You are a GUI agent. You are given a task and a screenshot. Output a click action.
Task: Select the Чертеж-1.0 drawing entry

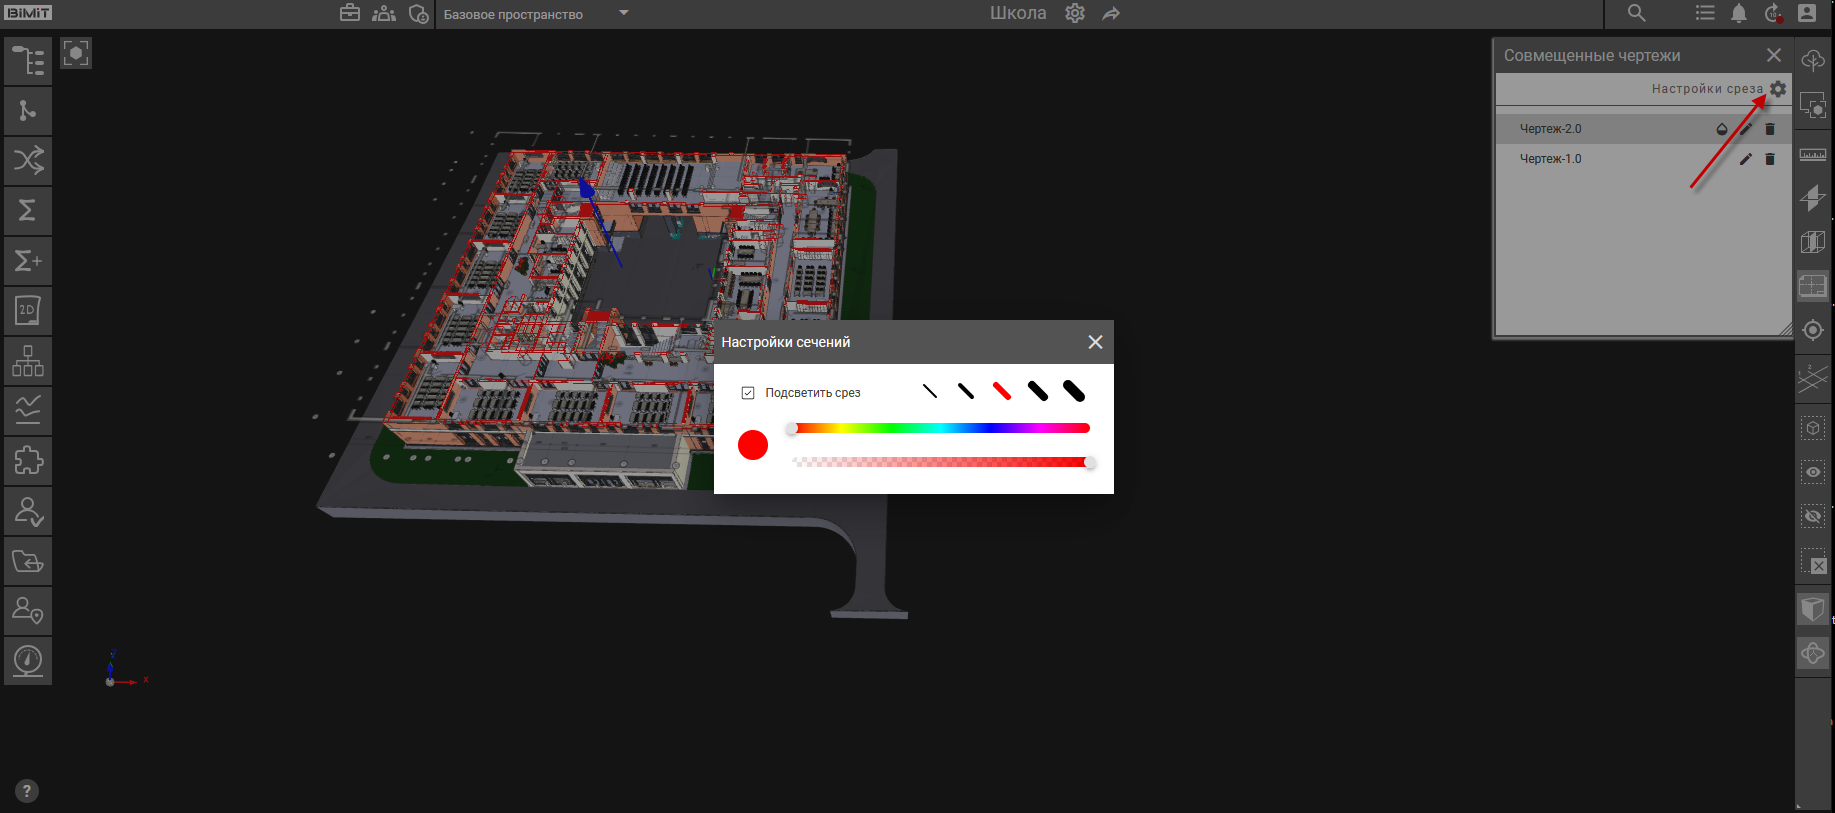(x=1550, y=159)
